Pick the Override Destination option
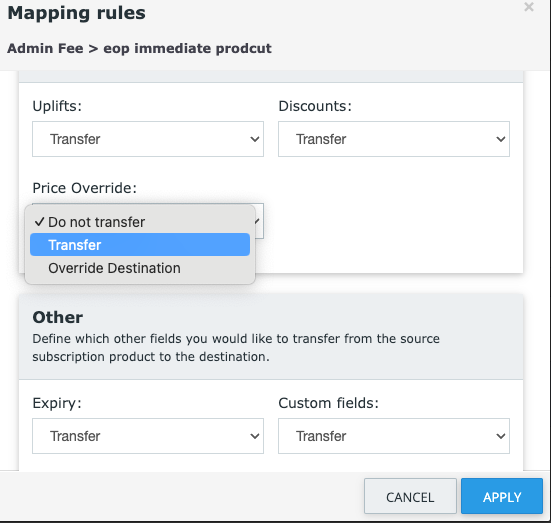 [140, 268]
